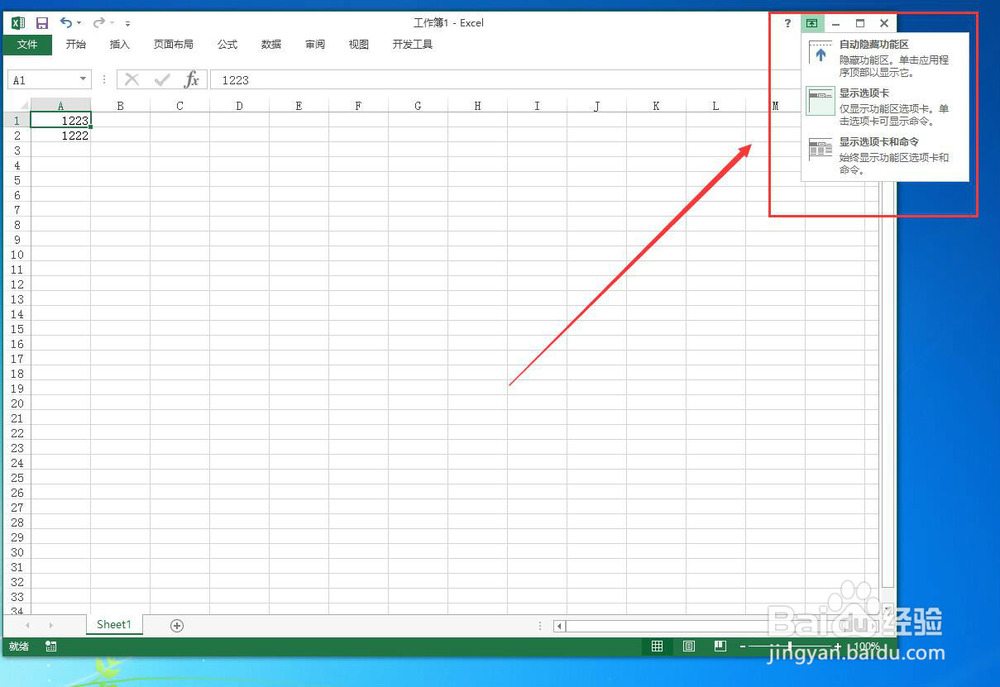This screenshot has width=1000, height=687.
Task: Switch to Page Break Preview icon
Action: [x=720, y=646]
